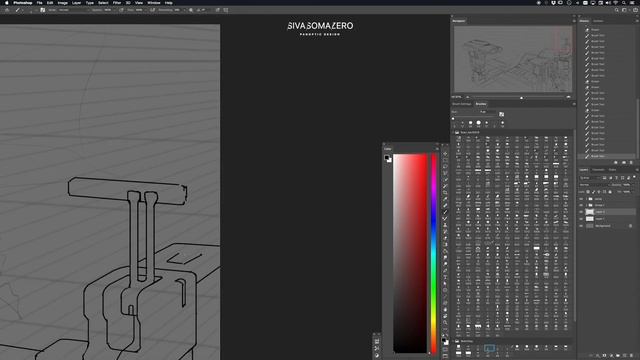Expand the Group 2 layer folder

coord(586,205)
